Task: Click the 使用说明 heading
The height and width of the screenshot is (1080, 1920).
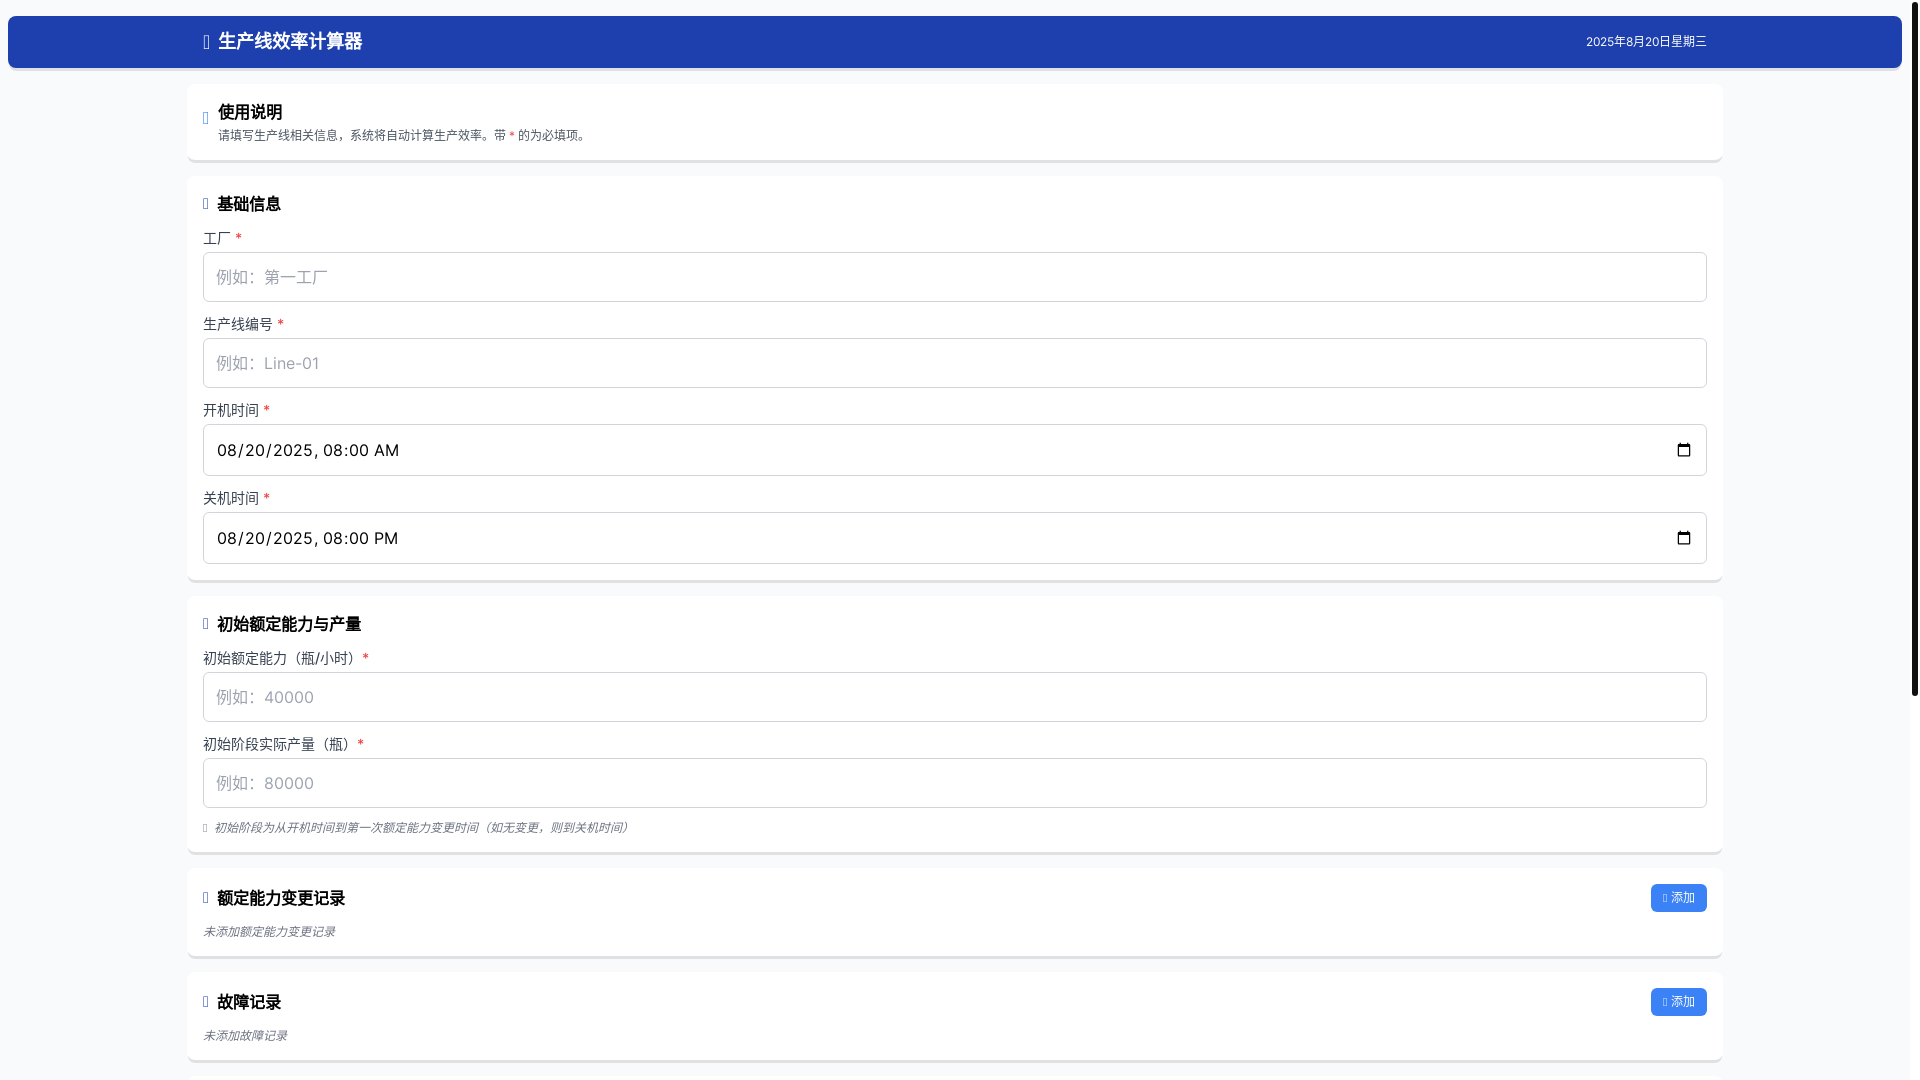Action: 250,112
